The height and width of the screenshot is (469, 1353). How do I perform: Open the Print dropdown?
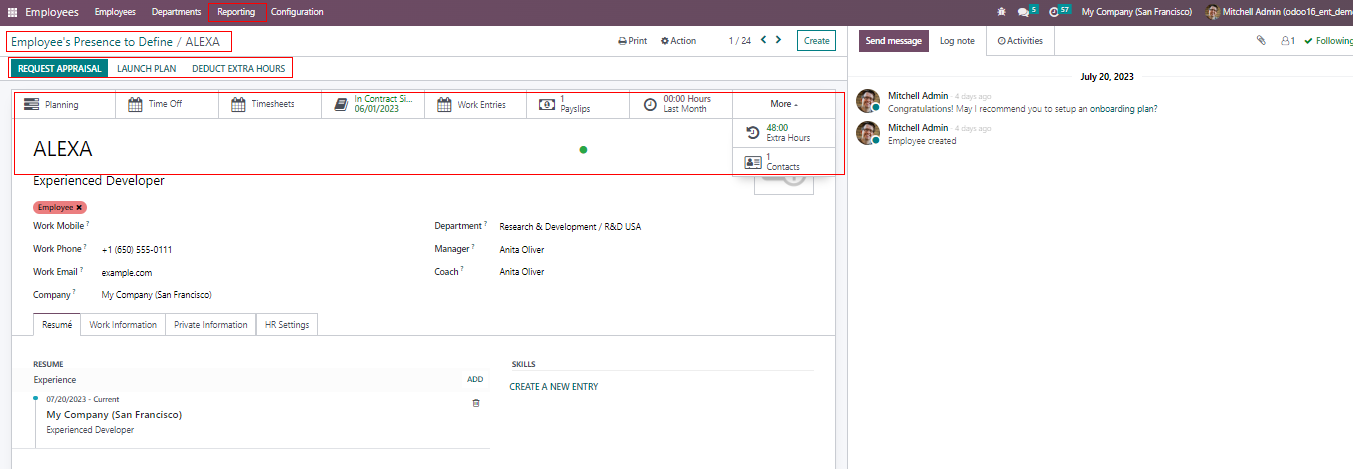click(x=632, y=41)
